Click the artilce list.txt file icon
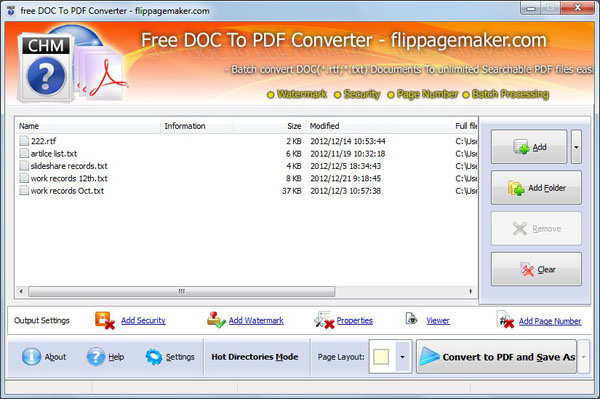This screenshot has width=600, height=399. pyautogui.click(x=24, y=153)
